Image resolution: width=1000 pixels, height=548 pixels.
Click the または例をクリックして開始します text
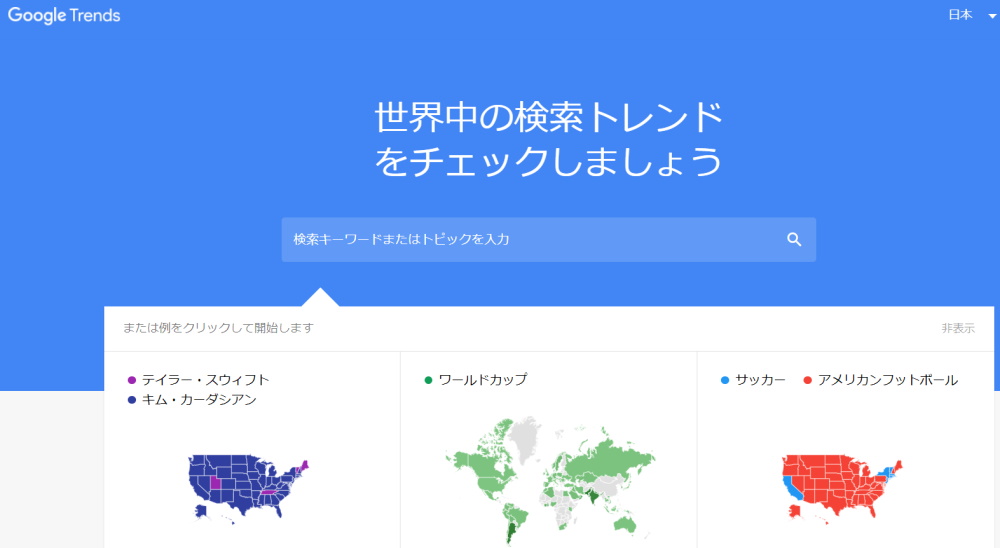[218, 328]
